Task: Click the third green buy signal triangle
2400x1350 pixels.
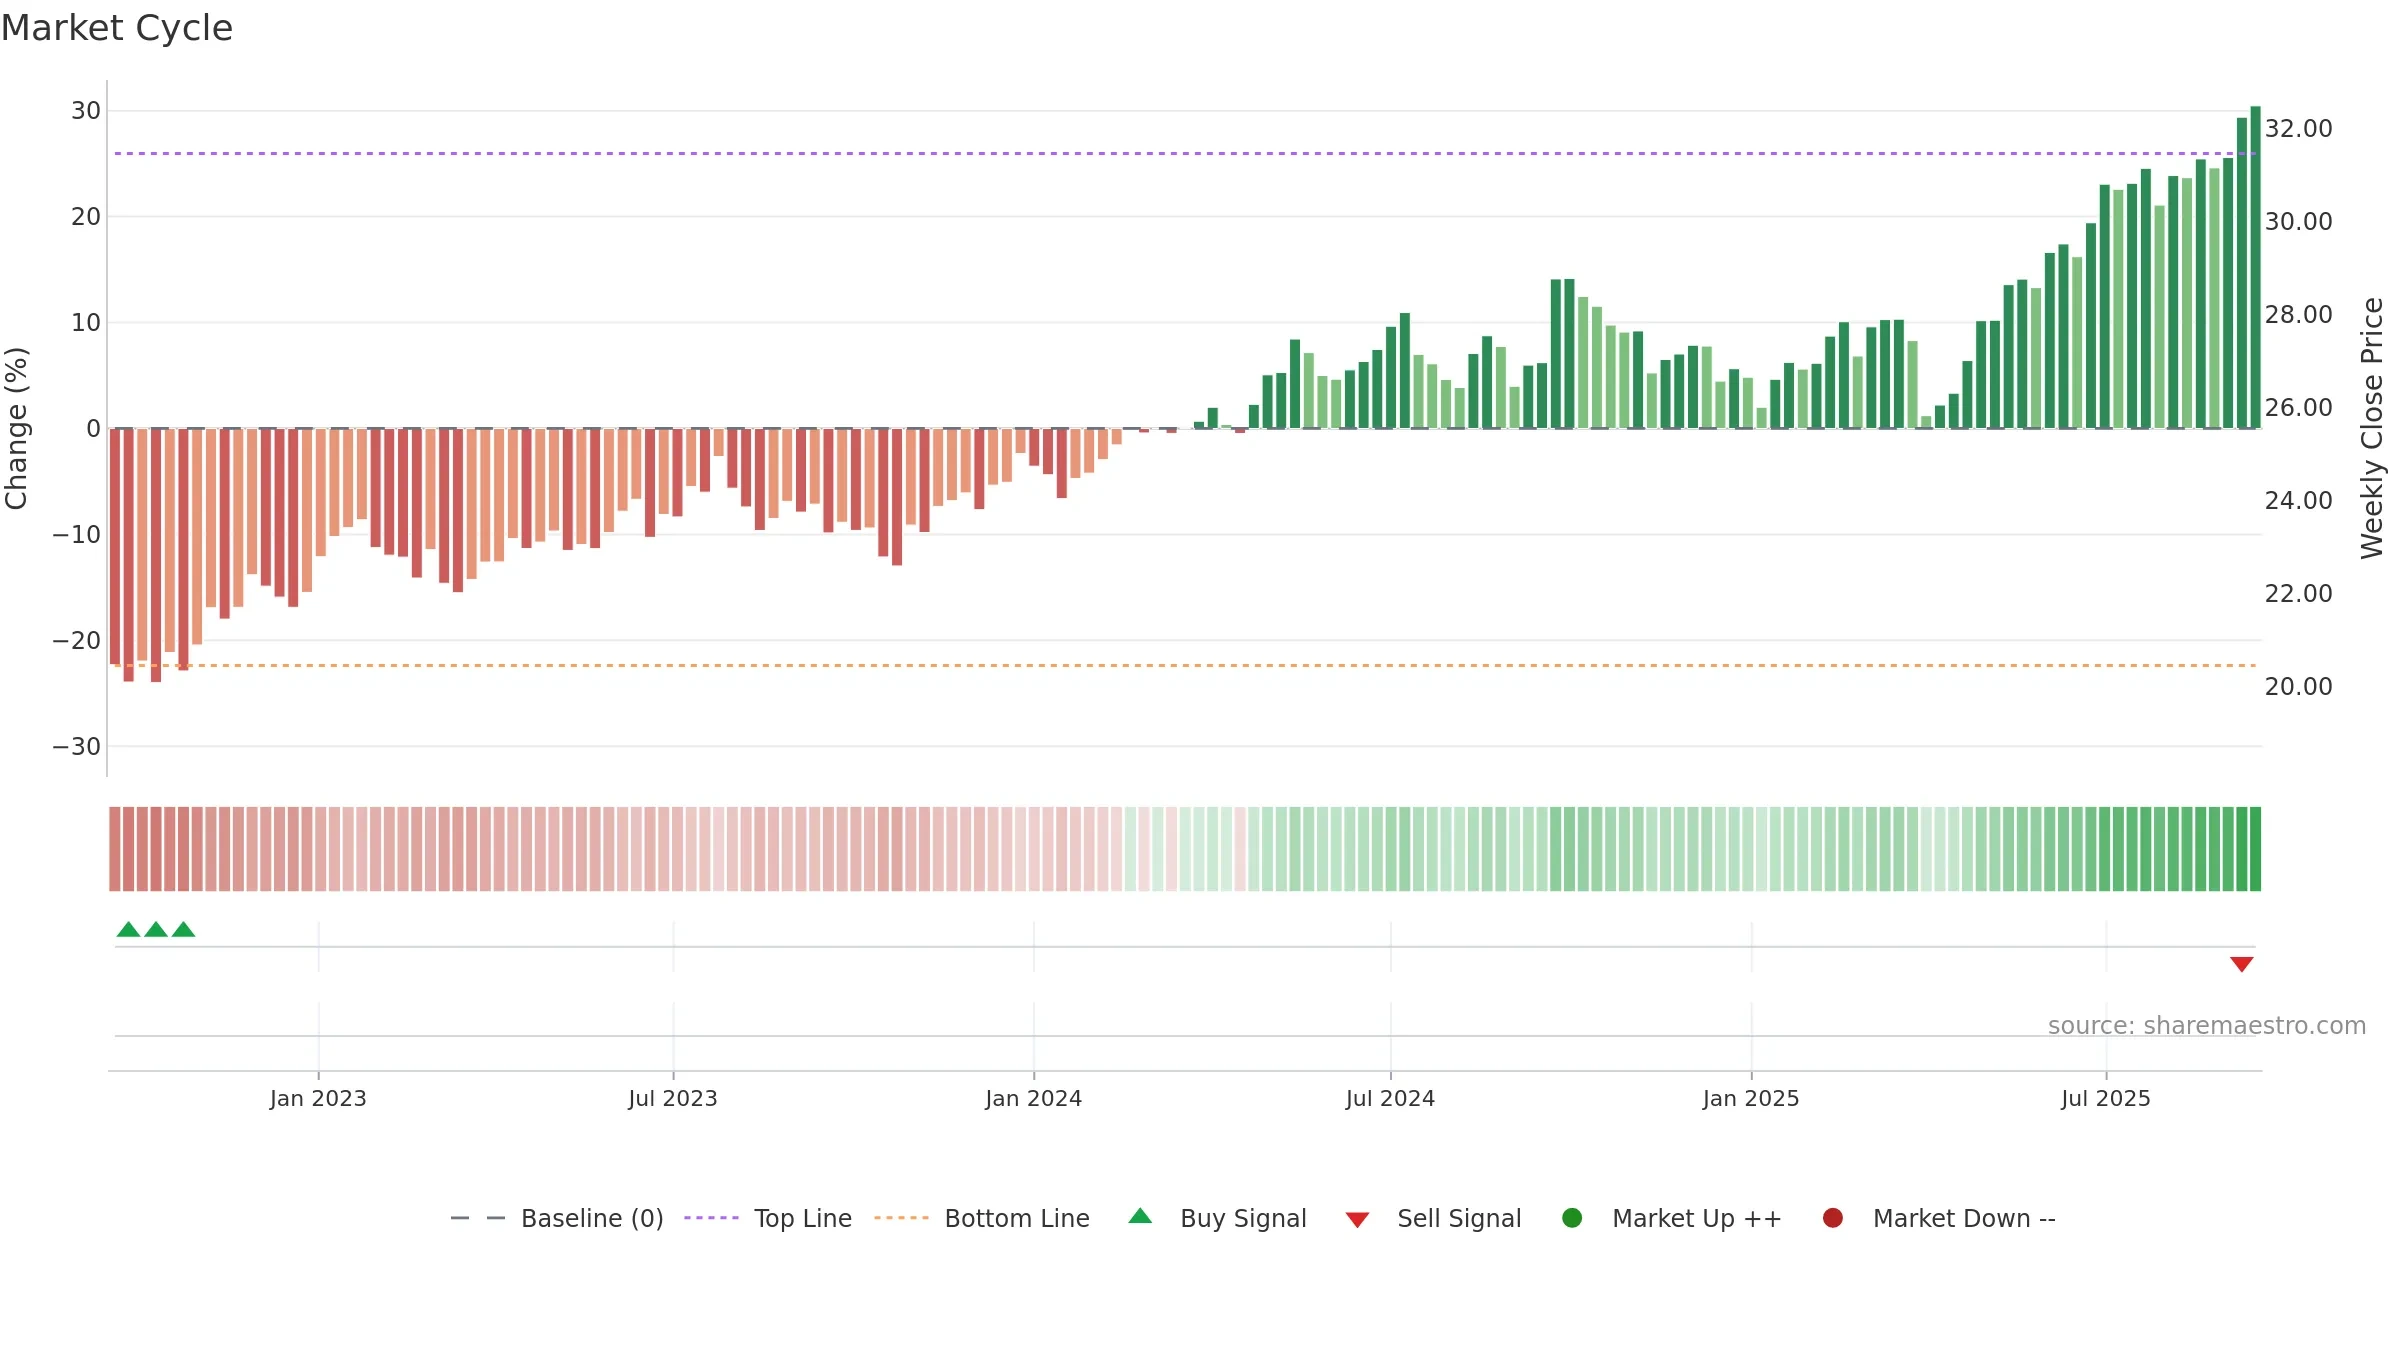Action: pyautogui.click(x=183, y=929)
